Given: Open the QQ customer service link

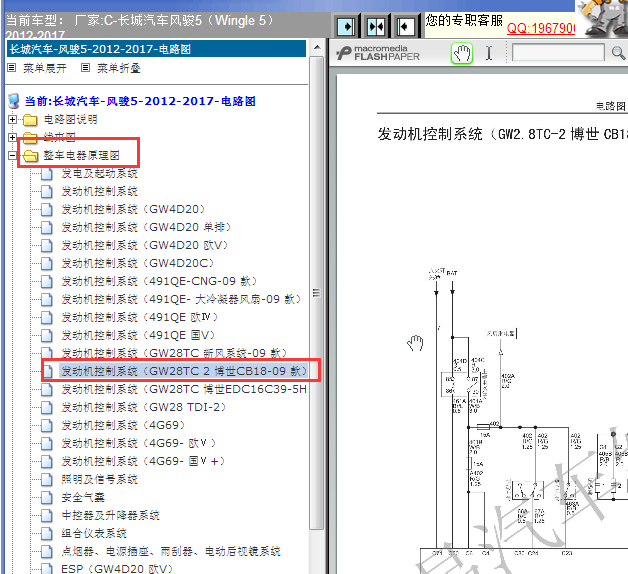Looking at the screenshot, I should click(x=541, y=28).
